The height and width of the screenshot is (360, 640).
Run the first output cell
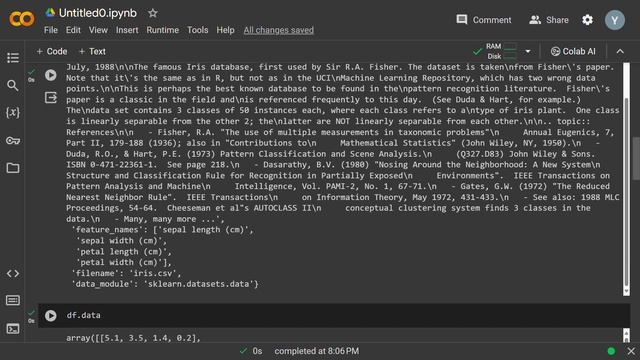click(x=51, y=75)
